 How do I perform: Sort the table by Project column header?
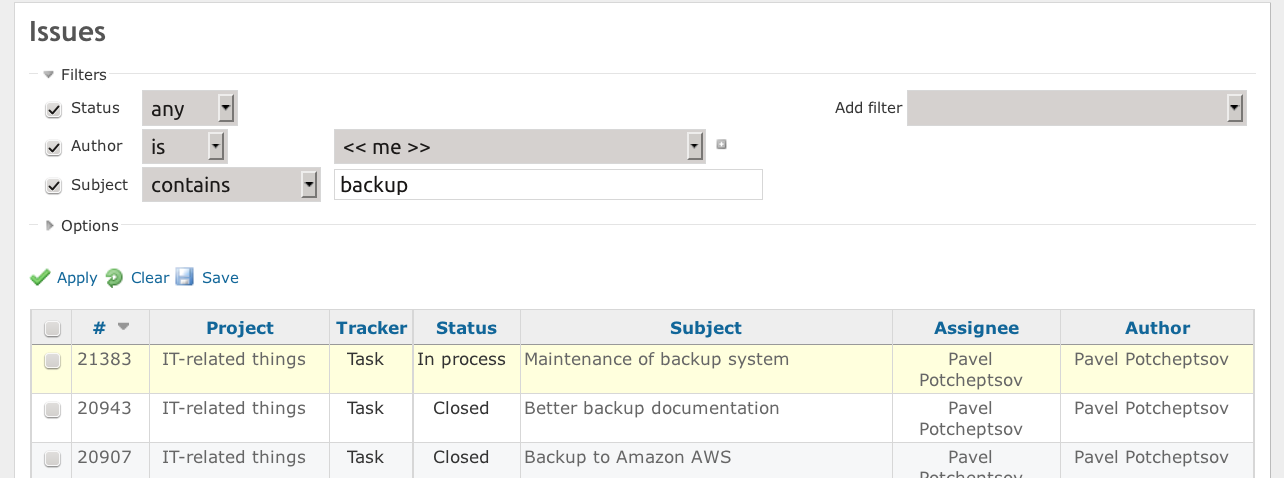(240, 328)
